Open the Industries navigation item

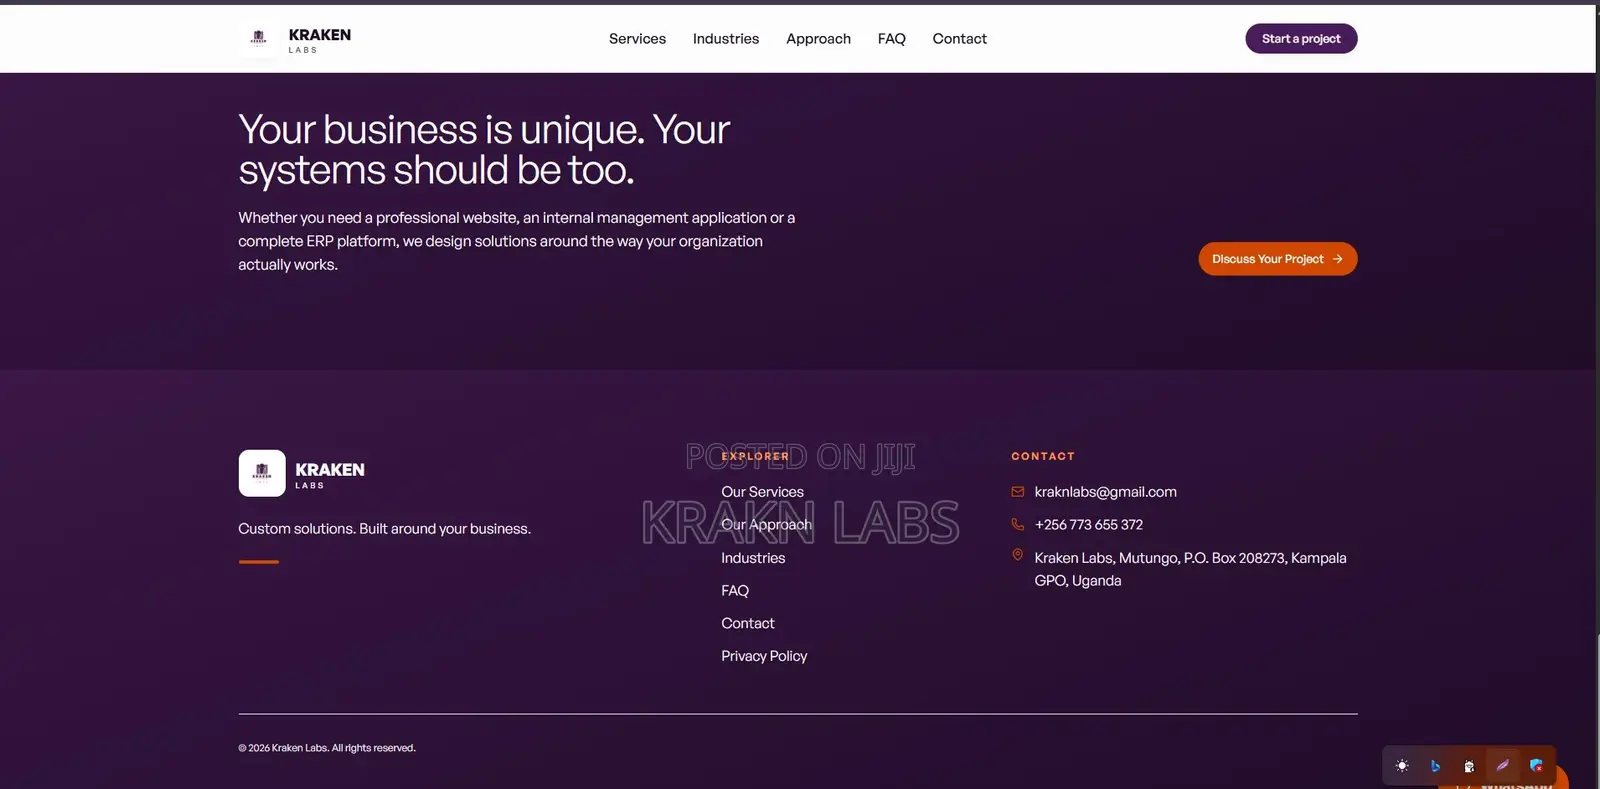726,39
